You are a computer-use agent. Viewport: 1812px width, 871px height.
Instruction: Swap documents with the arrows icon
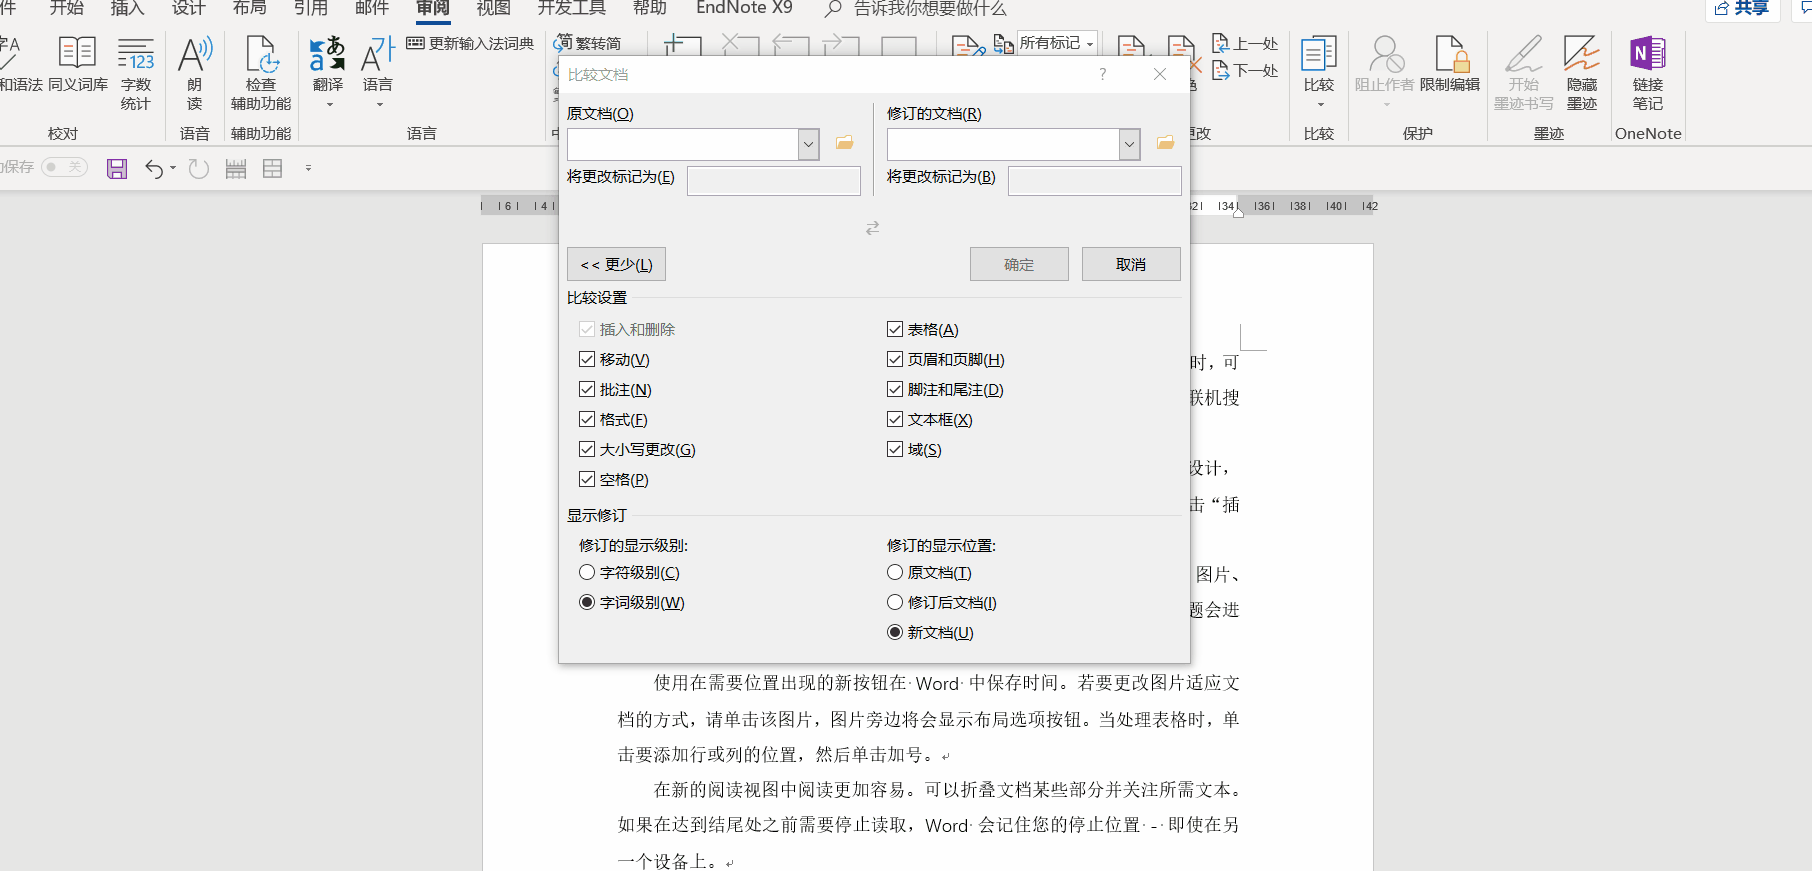pyautogui.click(x=873, y=228)
